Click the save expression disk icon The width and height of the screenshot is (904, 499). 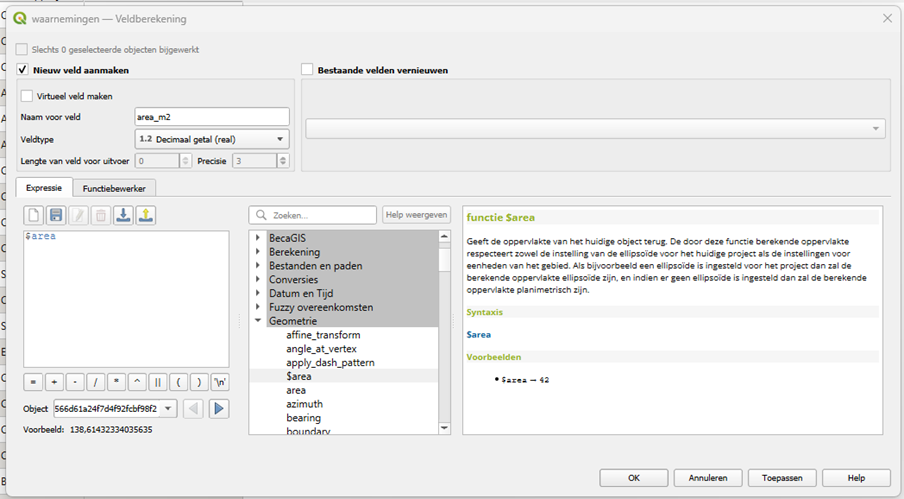coord(56,215)
